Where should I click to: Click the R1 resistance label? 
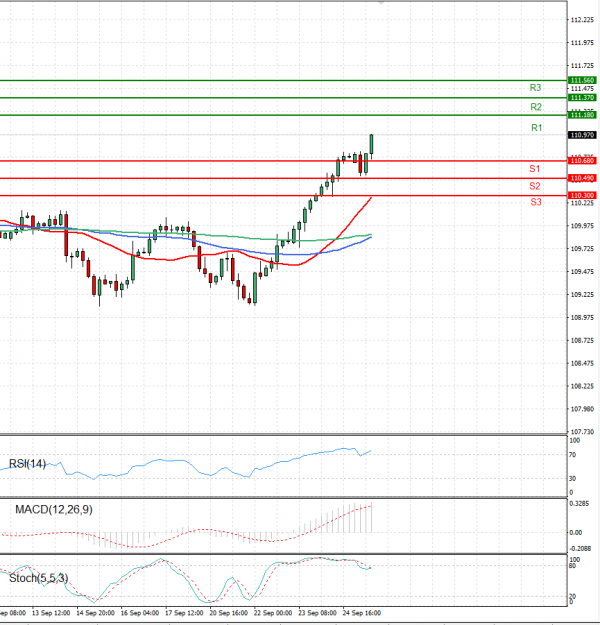tap(537, 128)
